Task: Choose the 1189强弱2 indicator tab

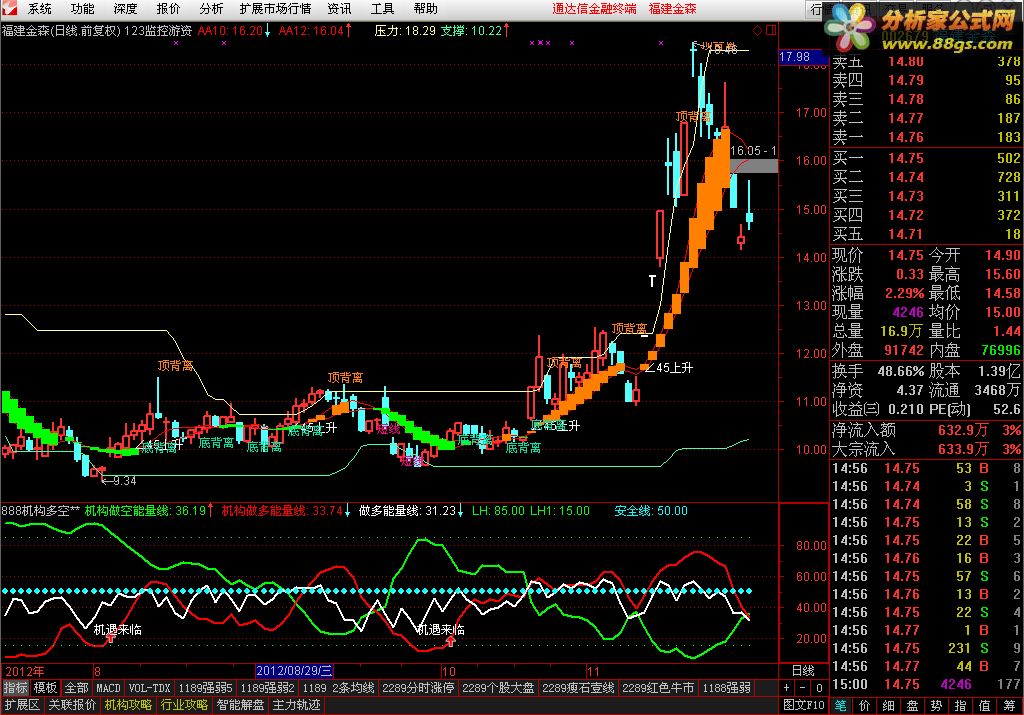Action: 267,688
